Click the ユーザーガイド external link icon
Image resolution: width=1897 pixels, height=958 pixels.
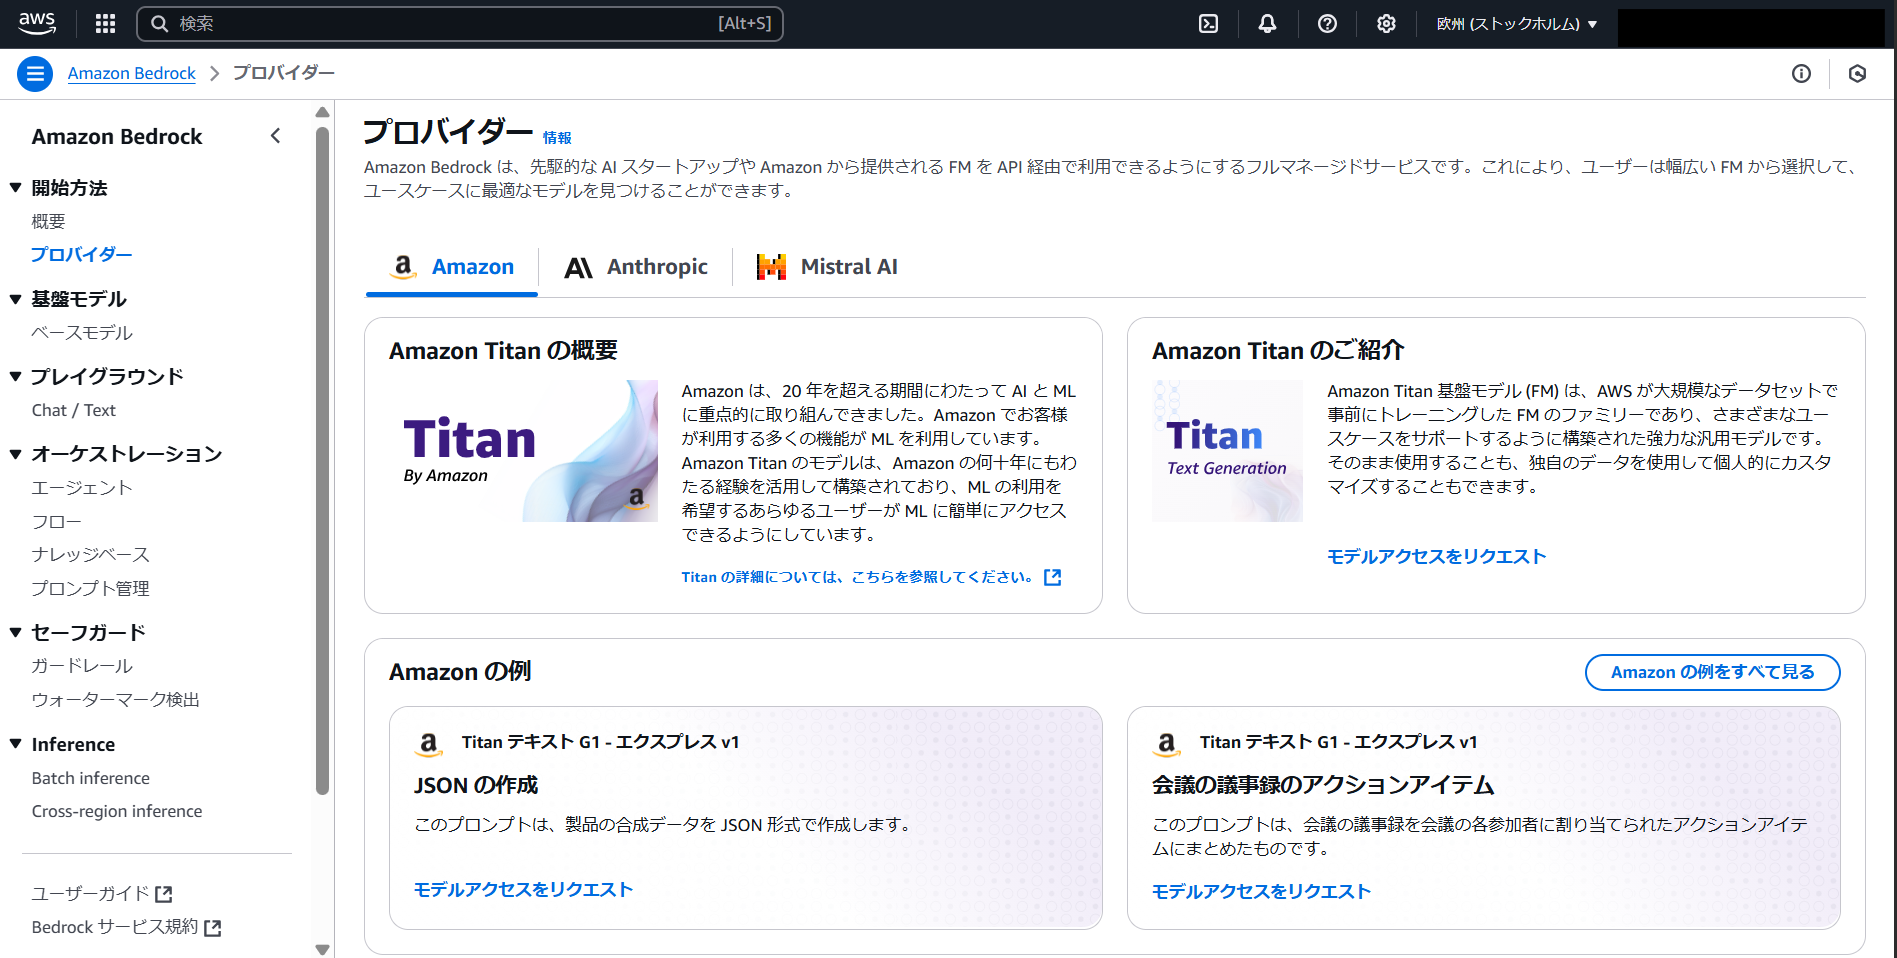[164, 894]
